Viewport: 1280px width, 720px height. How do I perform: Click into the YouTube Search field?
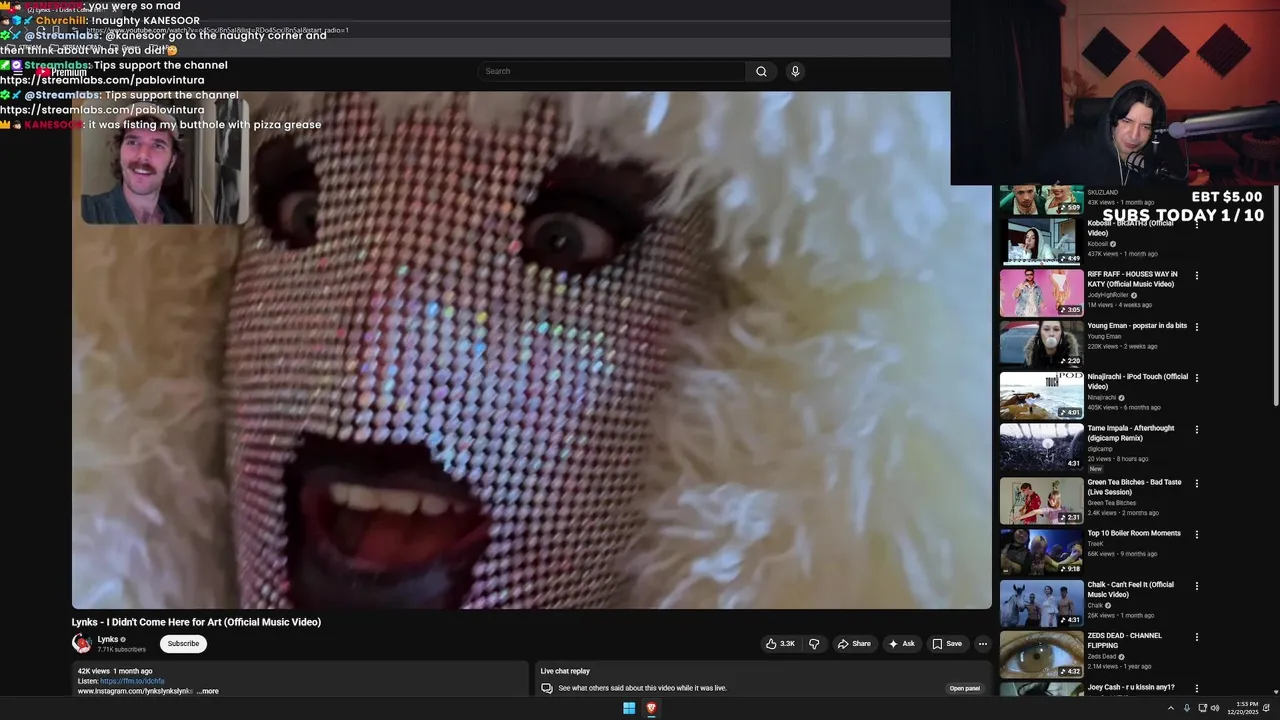(612, 71)
